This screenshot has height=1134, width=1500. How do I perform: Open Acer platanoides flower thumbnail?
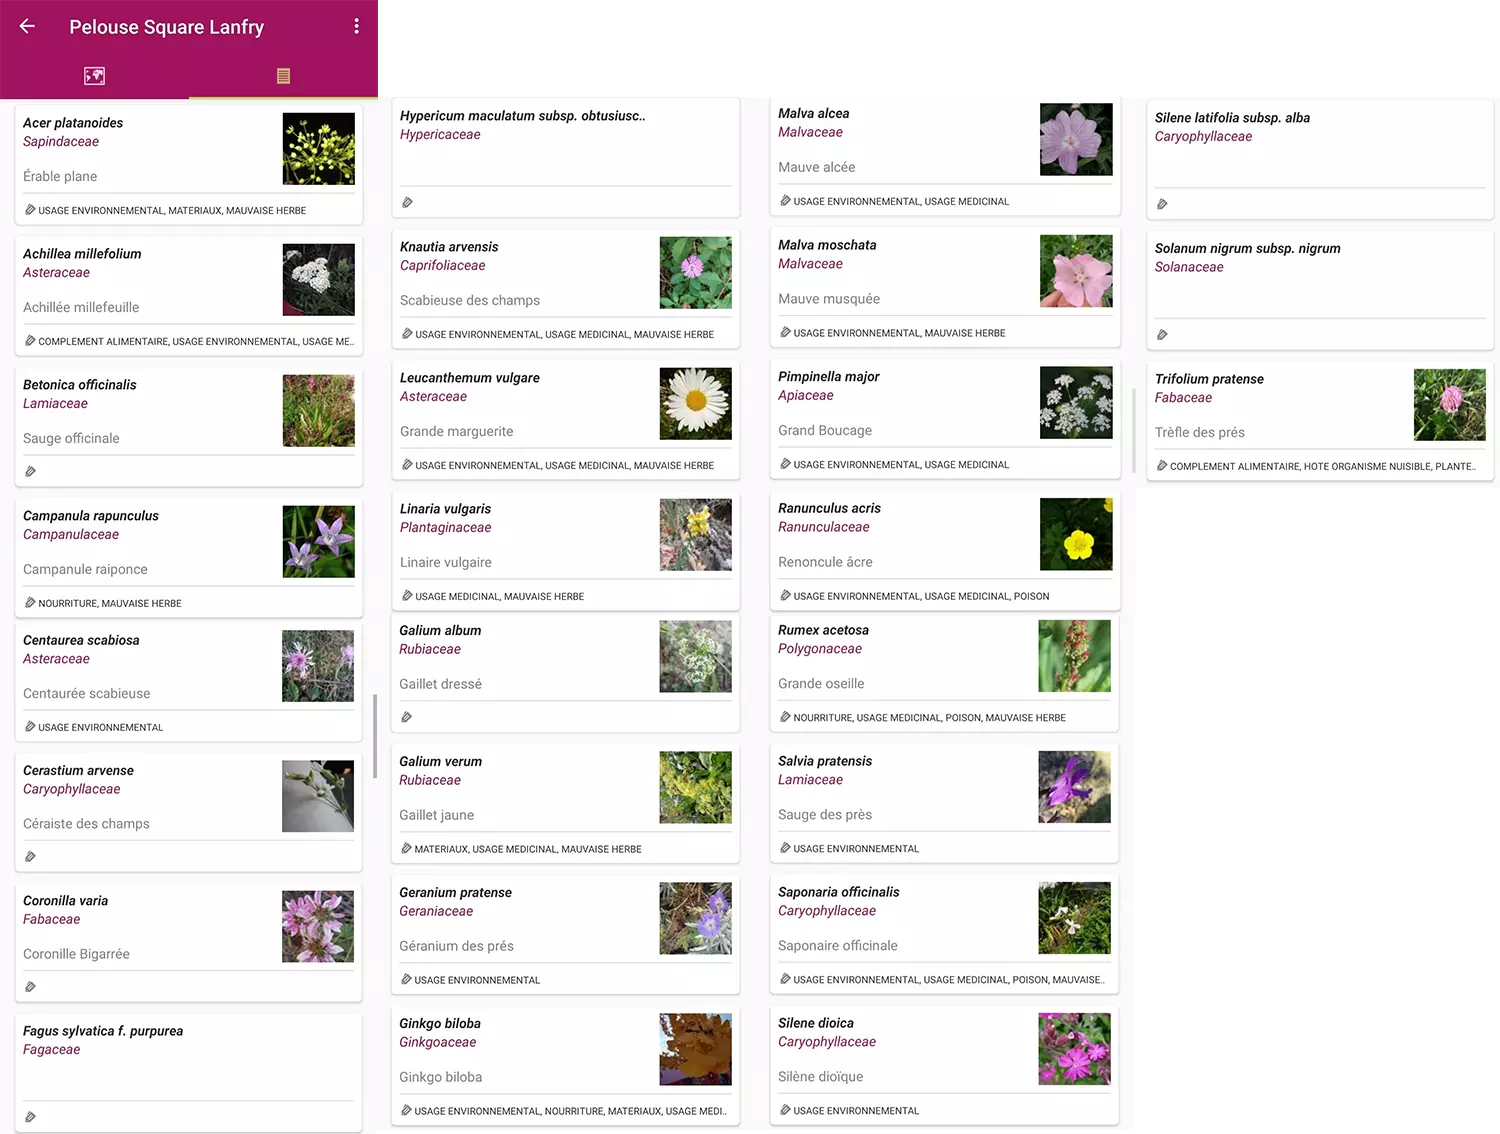click(318, 149)
